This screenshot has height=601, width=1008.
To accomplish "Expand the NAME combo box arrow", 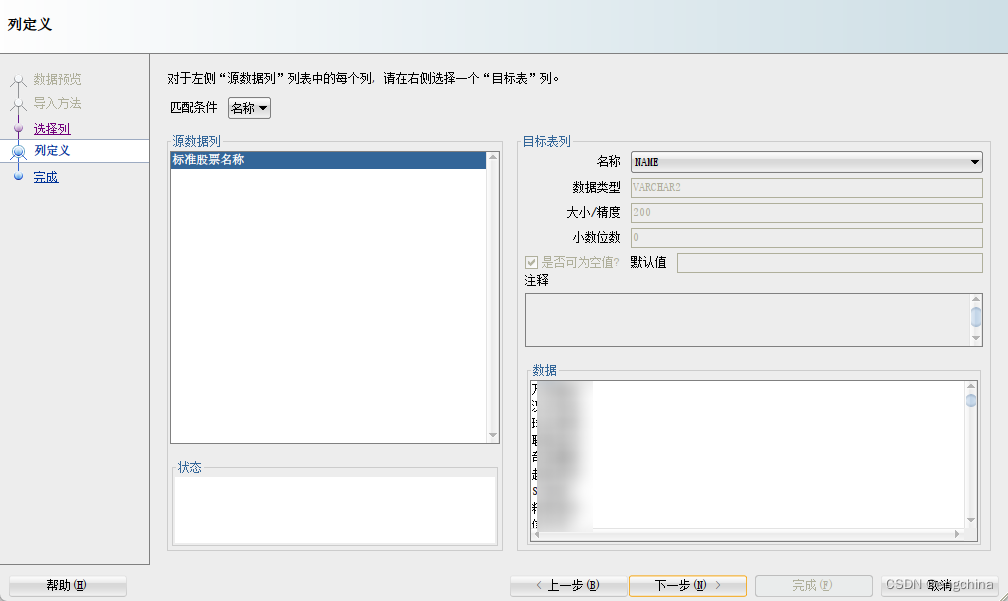I will (973, 161).
